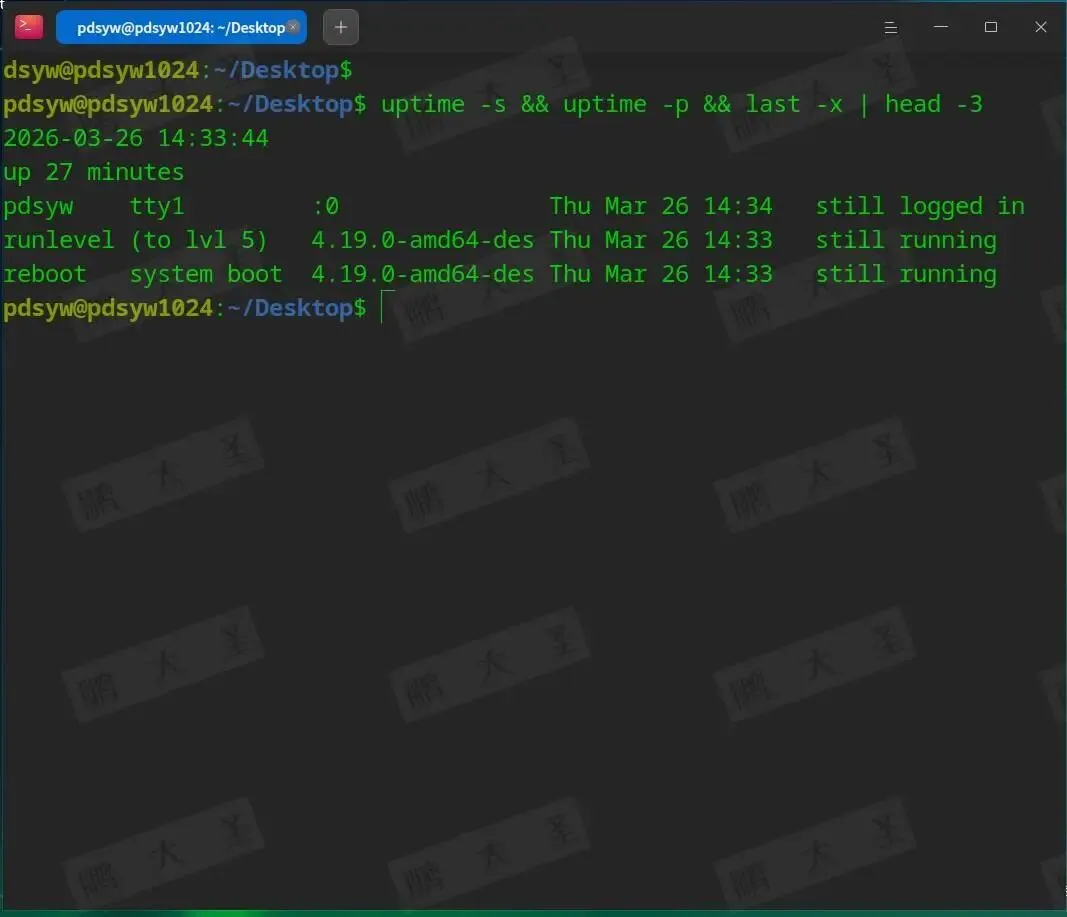Minimize the terminal window
Screen dimensions: 1067x917
[940, 27]
